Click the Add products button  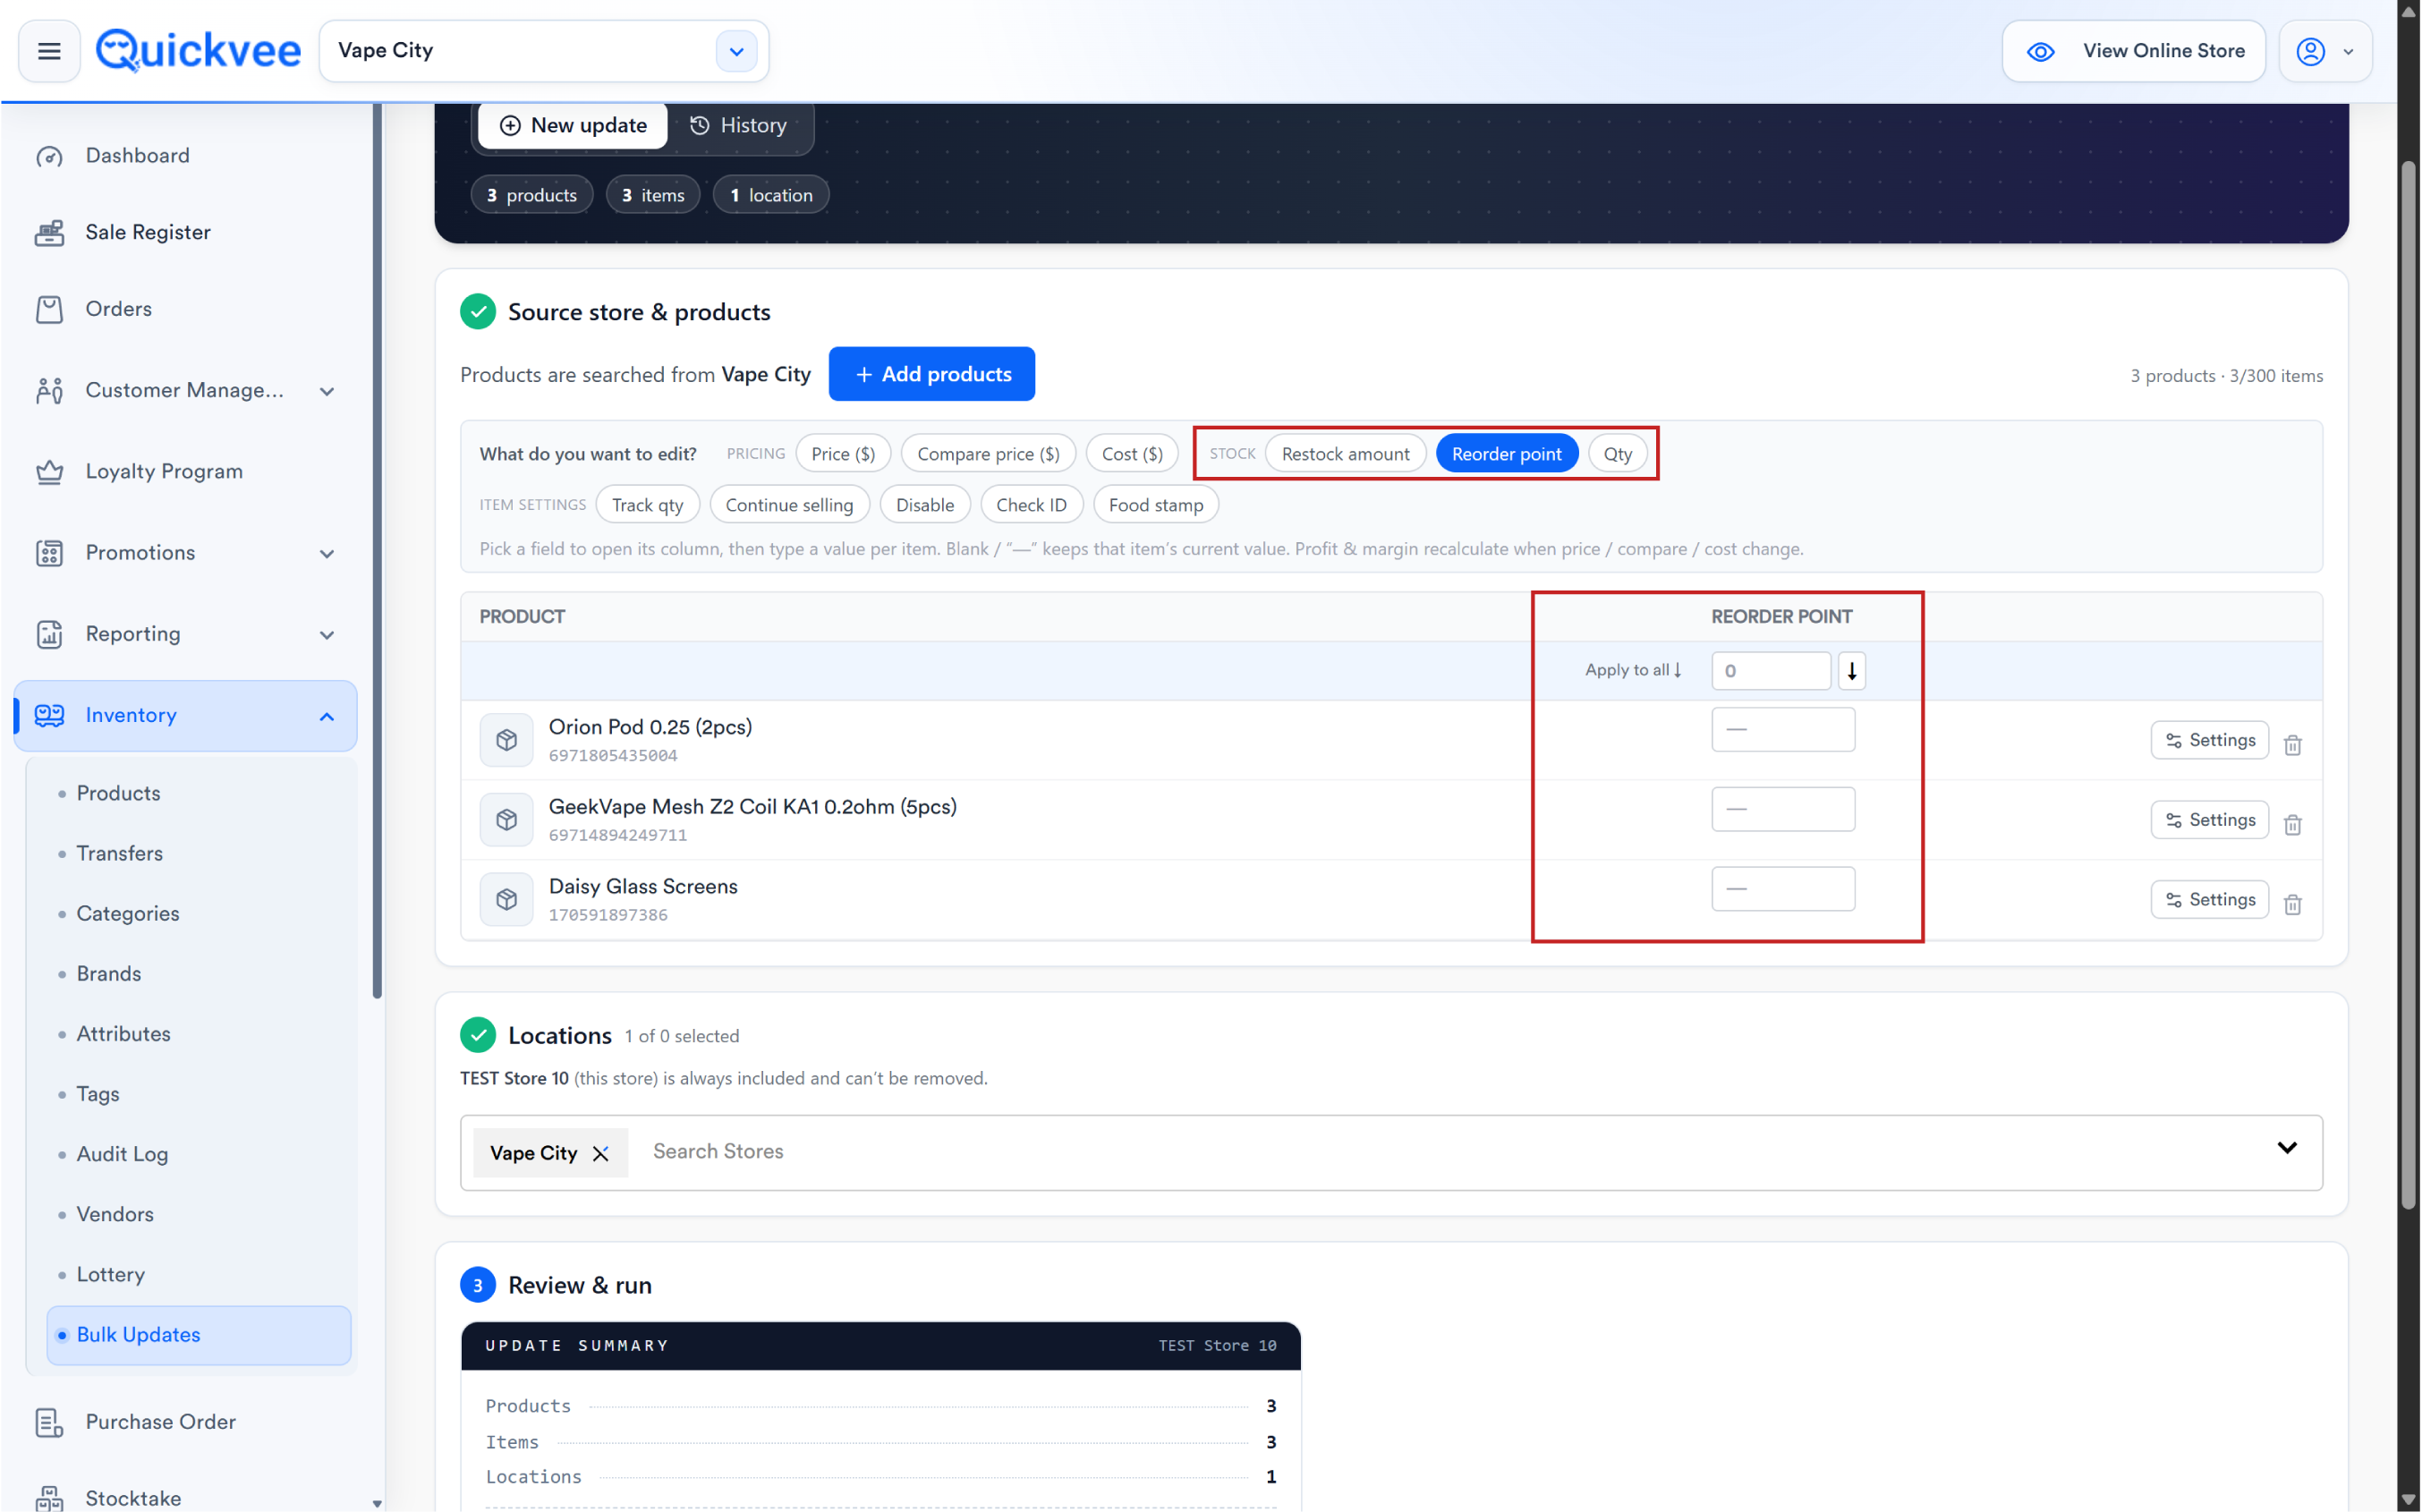pos(931,374)
